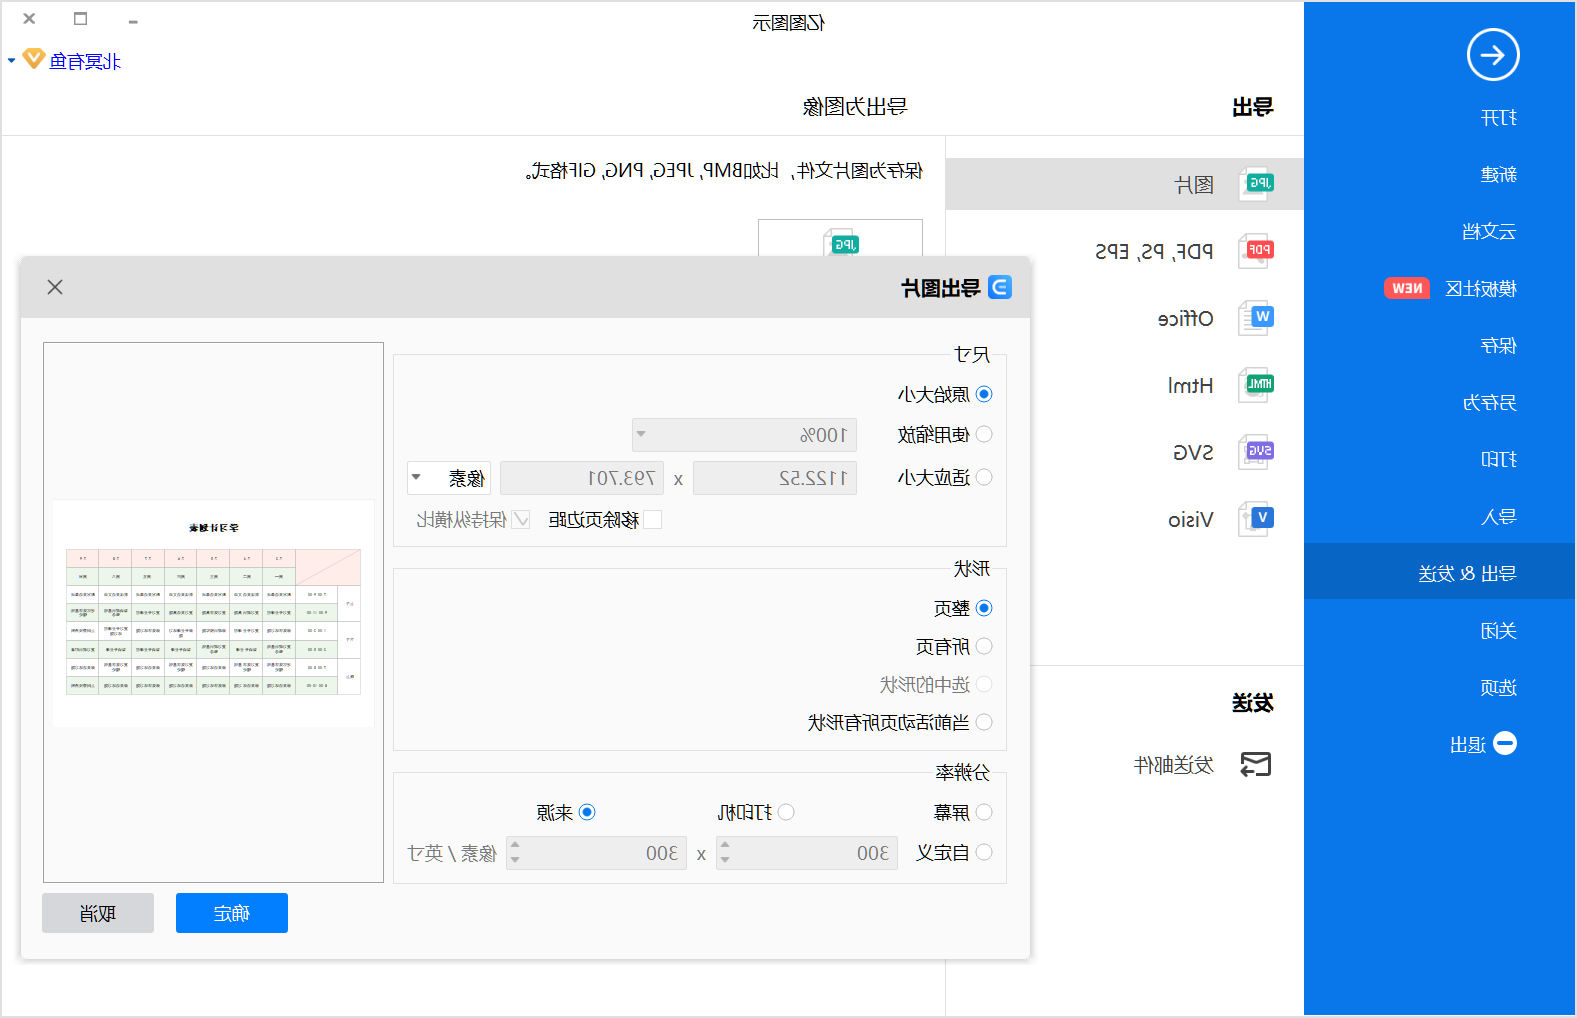Click the user account diamond badge icon

point(34,59)
